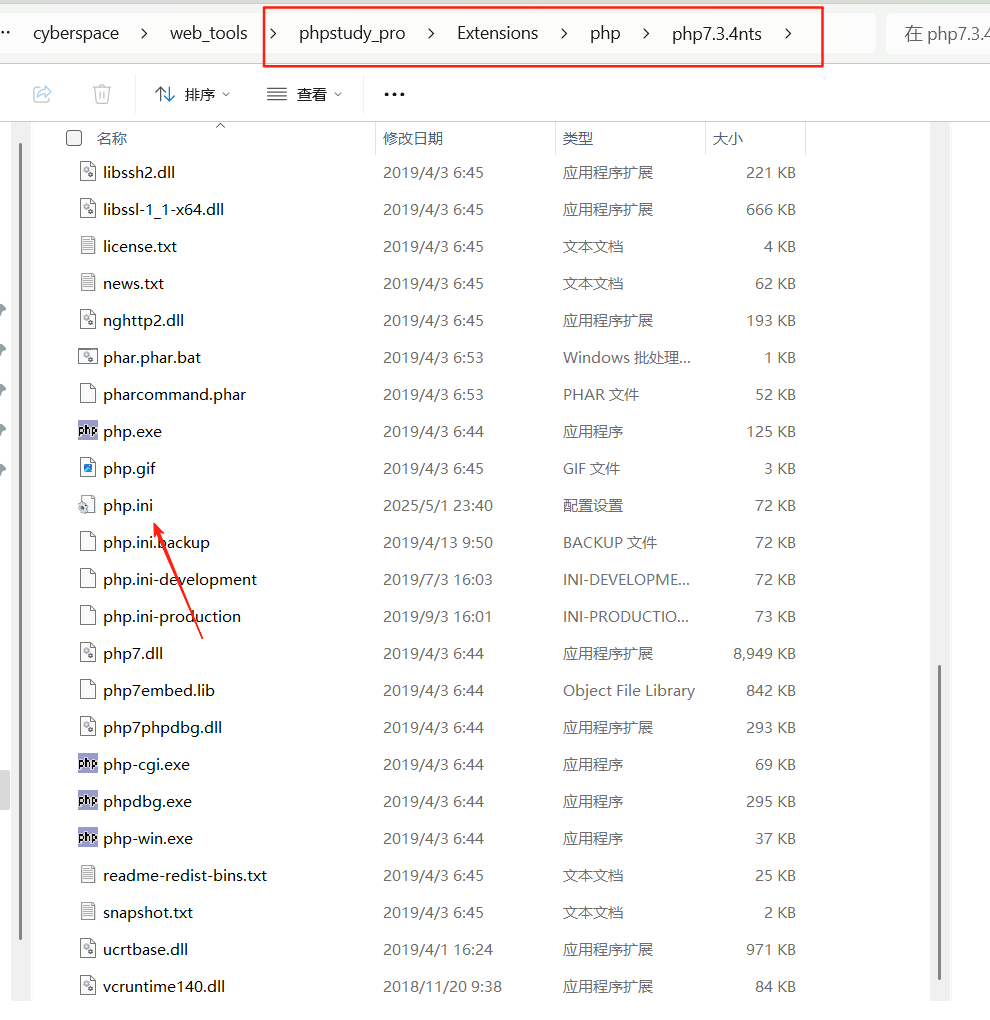This screenshot has height=1020, width=990.
Task: Sort by the 修改日期 column header
Action: point(413,138)
